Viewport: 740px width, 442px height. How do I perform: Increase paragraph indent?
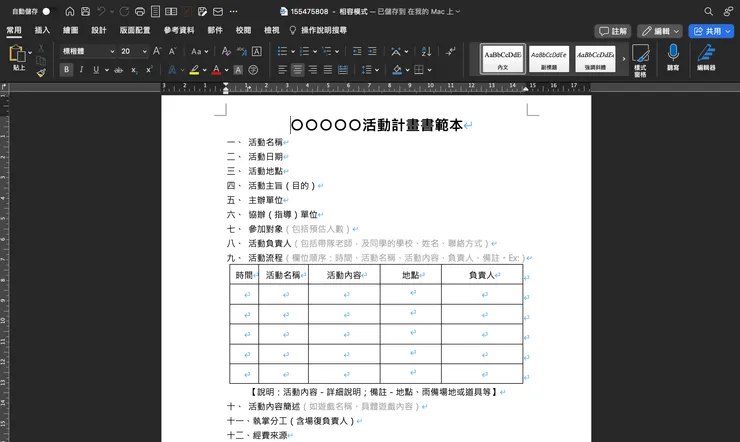(x=372, y=51)
